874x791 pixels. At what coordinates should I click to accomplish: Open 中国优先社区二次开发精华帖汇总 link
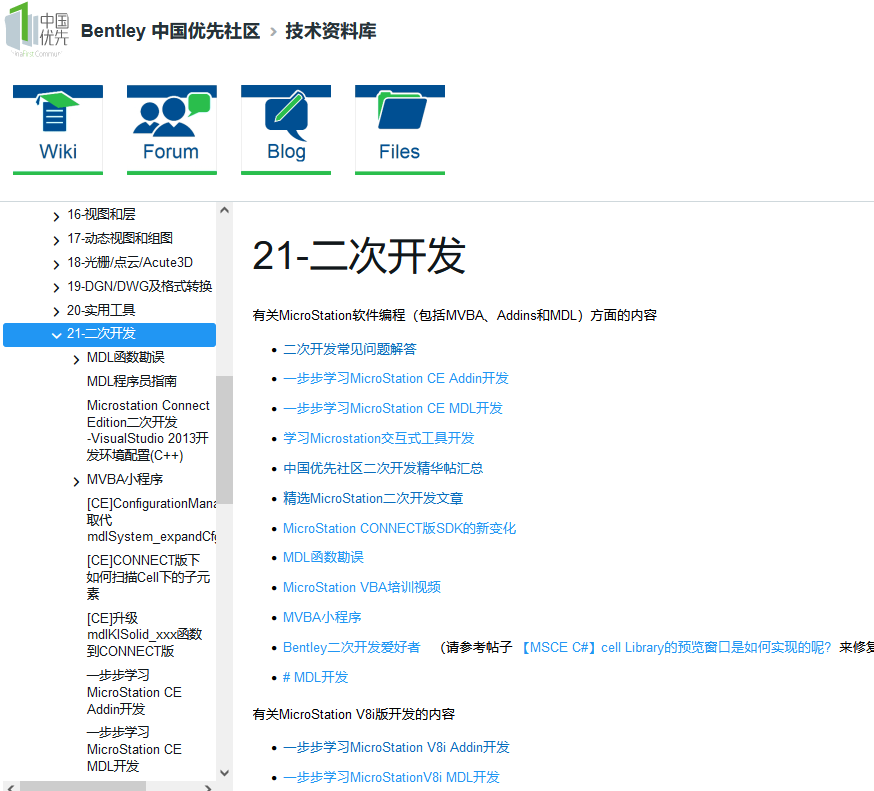point(383,468)
